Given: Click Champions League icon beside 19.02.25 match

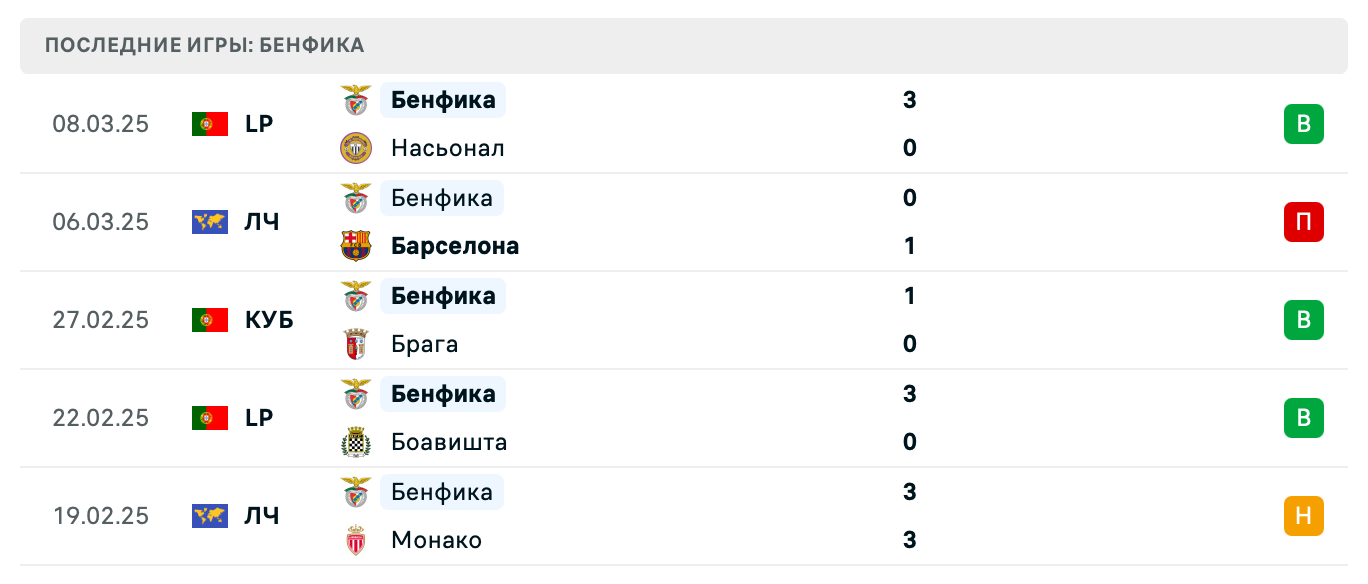Looking at the screenshot, I should [x=210, y=516].
